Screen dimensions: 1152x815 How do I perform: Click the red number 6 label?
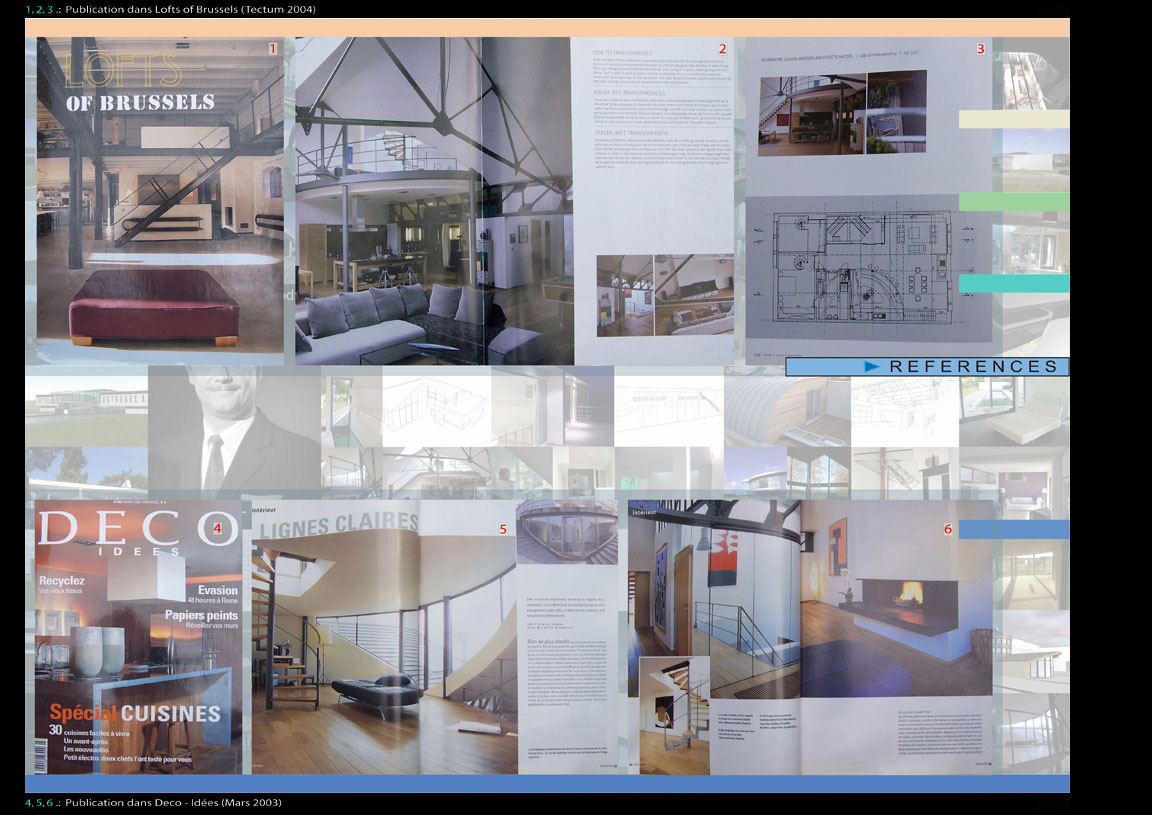948,529
